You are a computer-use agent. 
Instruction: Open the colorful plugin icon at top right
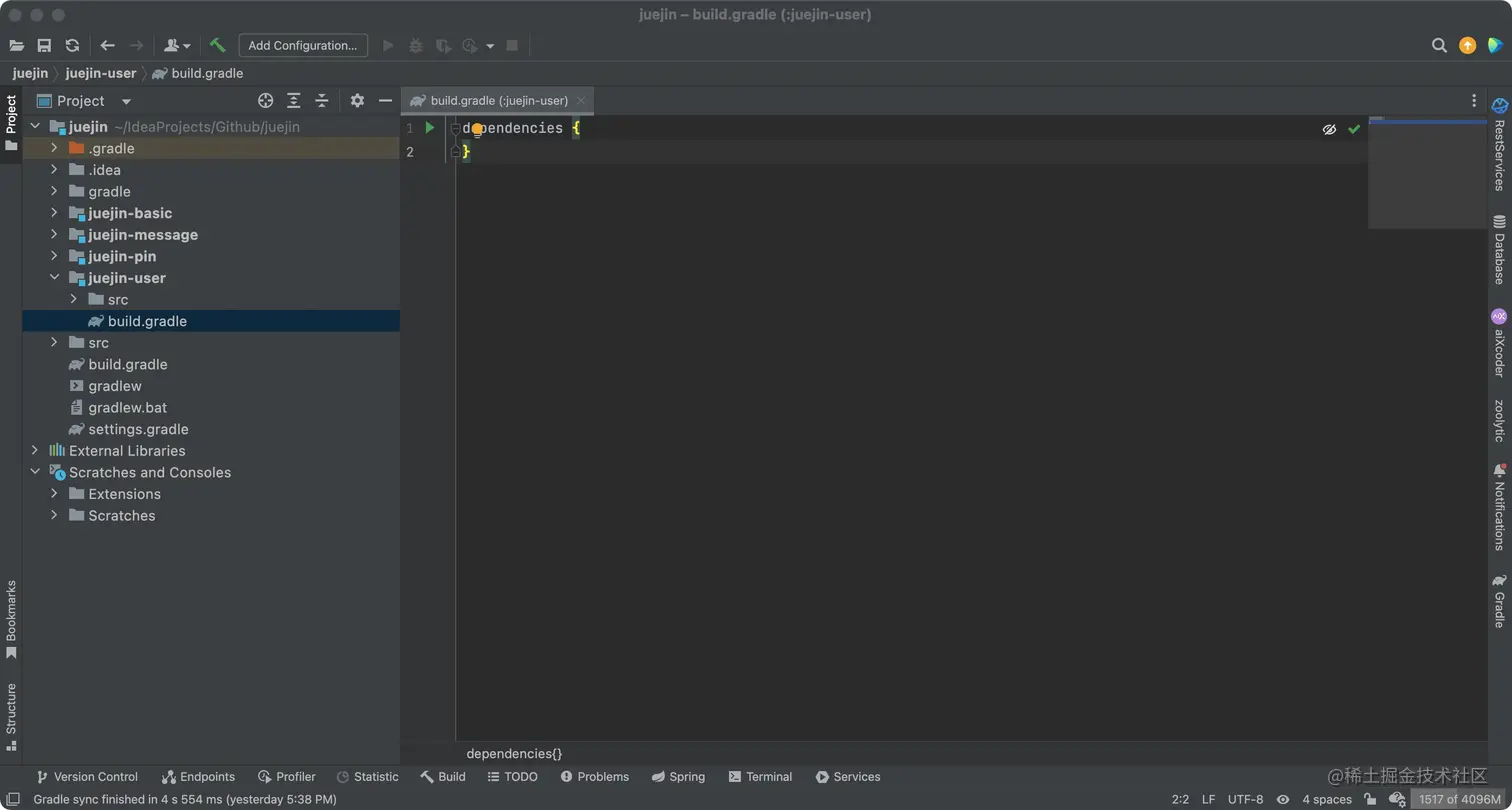click(x=1495, y=45)
